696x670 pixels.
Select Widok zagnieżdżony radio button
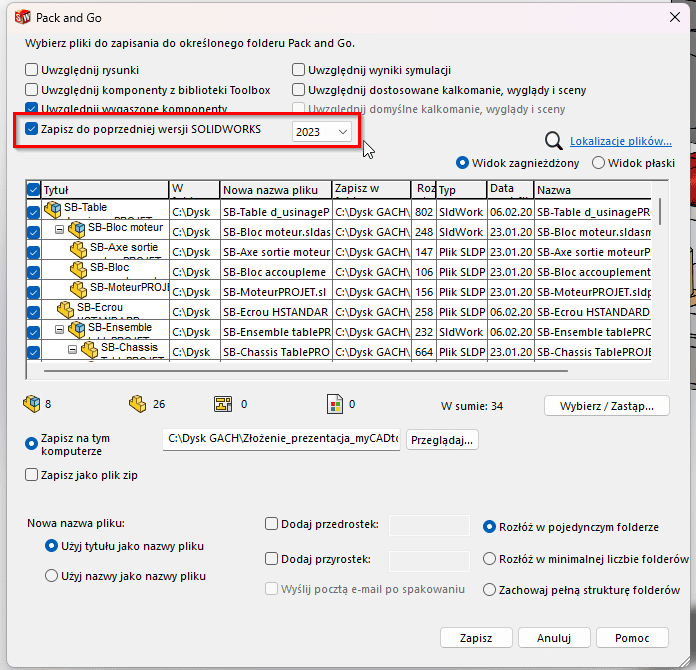[462, 163]
